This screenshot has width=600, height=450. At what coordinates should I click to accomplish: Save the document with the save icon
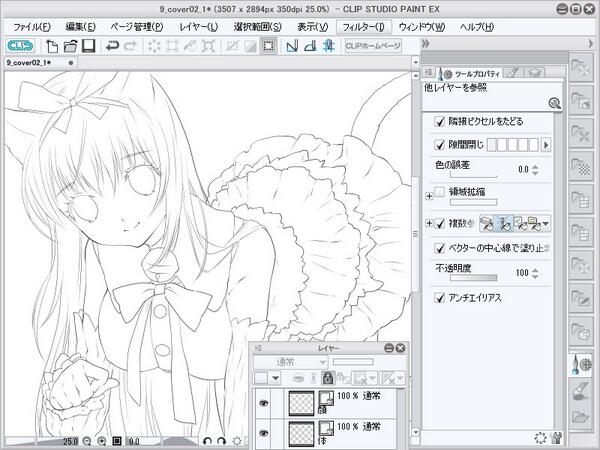pos(88,46)
